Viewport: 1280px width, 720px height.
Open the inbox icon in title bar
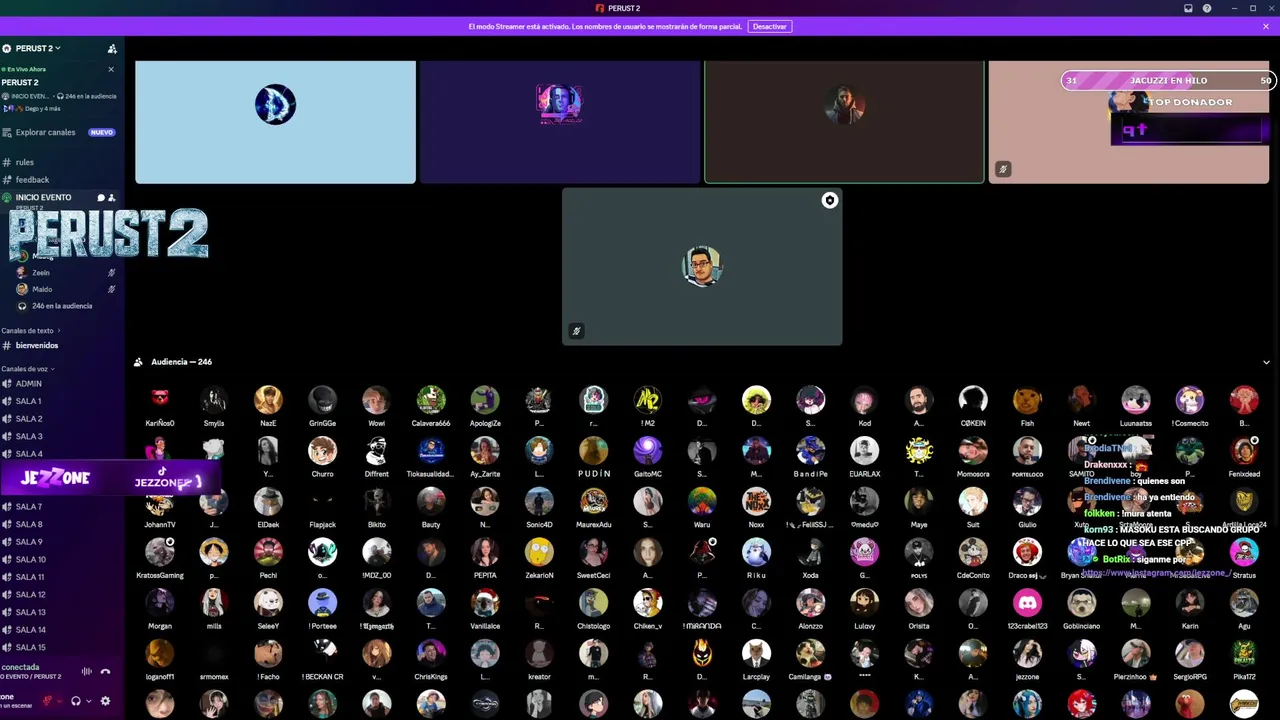[x=1188, y=8]
